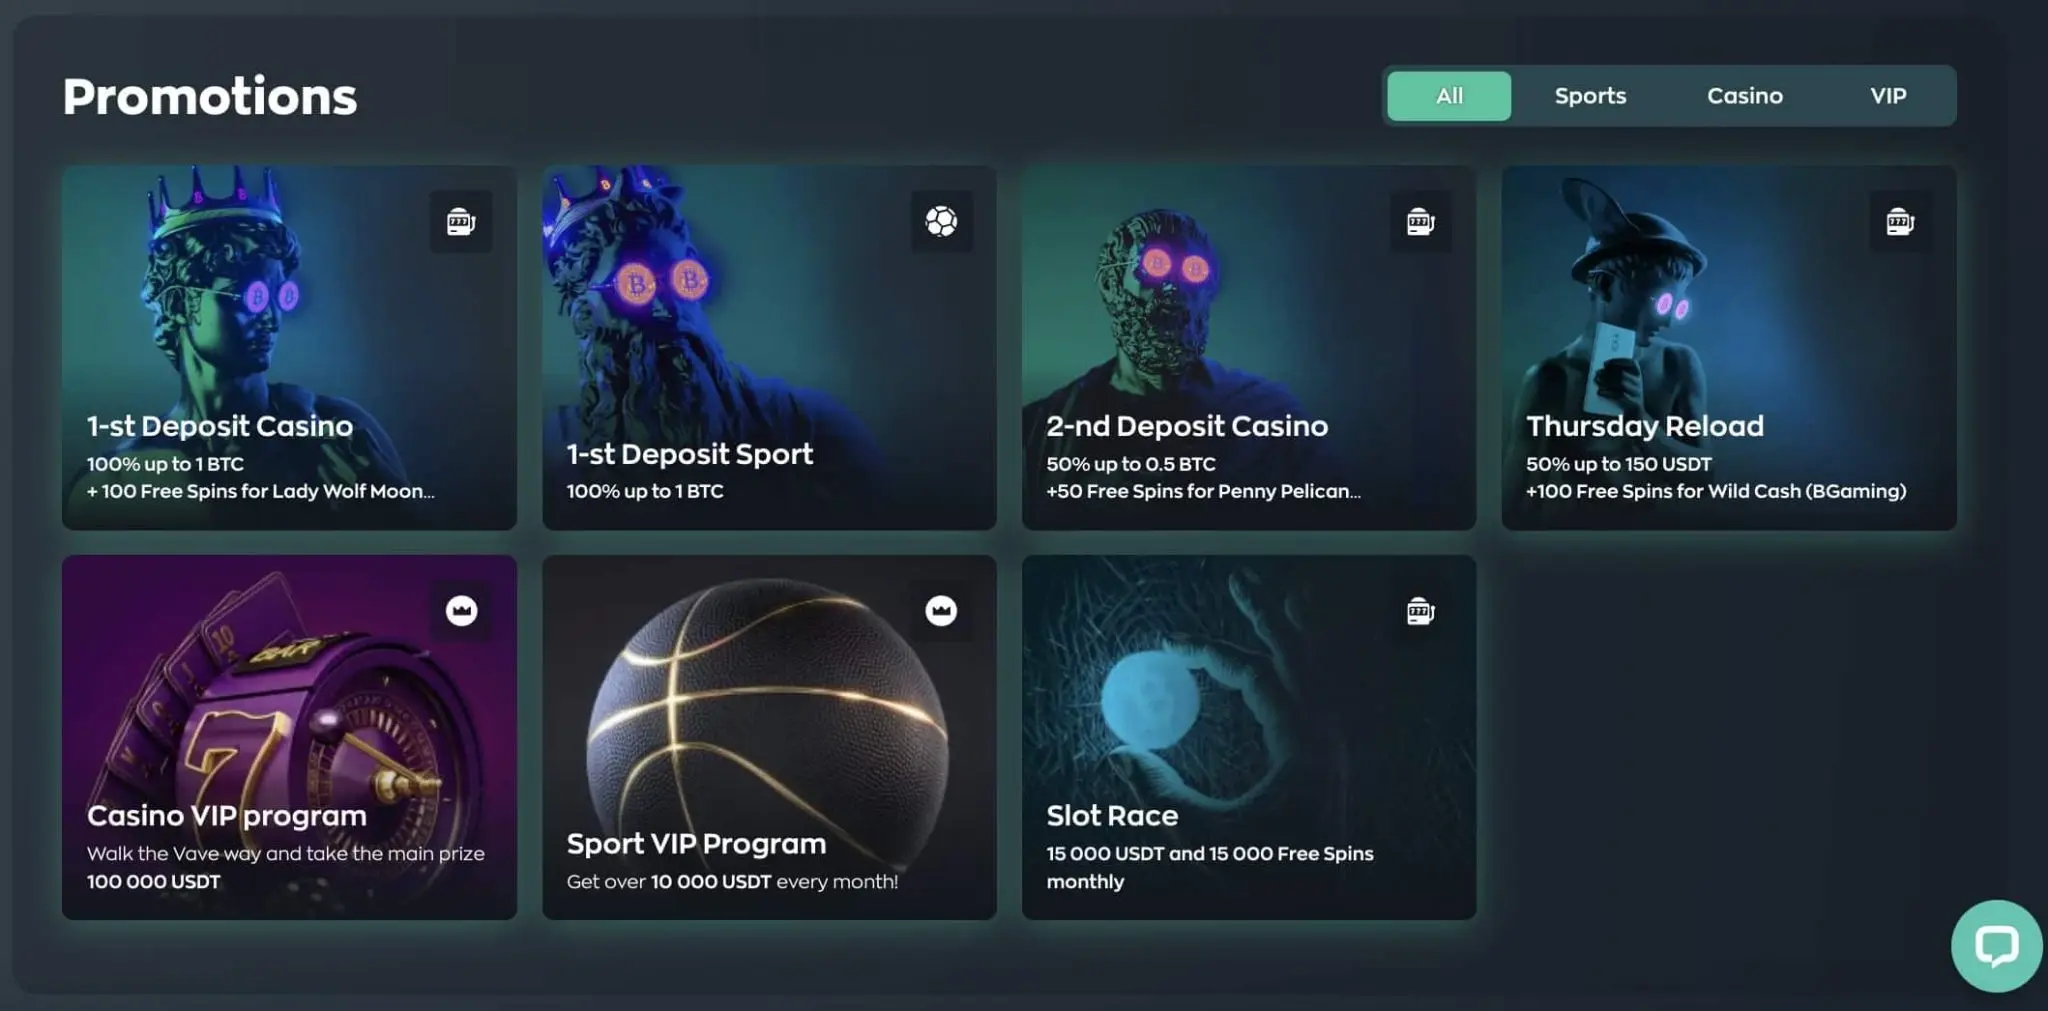This screenshot has width=2048, height=1011.
Task: Switch to the Casino filter tab
Action: (x=1744, y=96)
